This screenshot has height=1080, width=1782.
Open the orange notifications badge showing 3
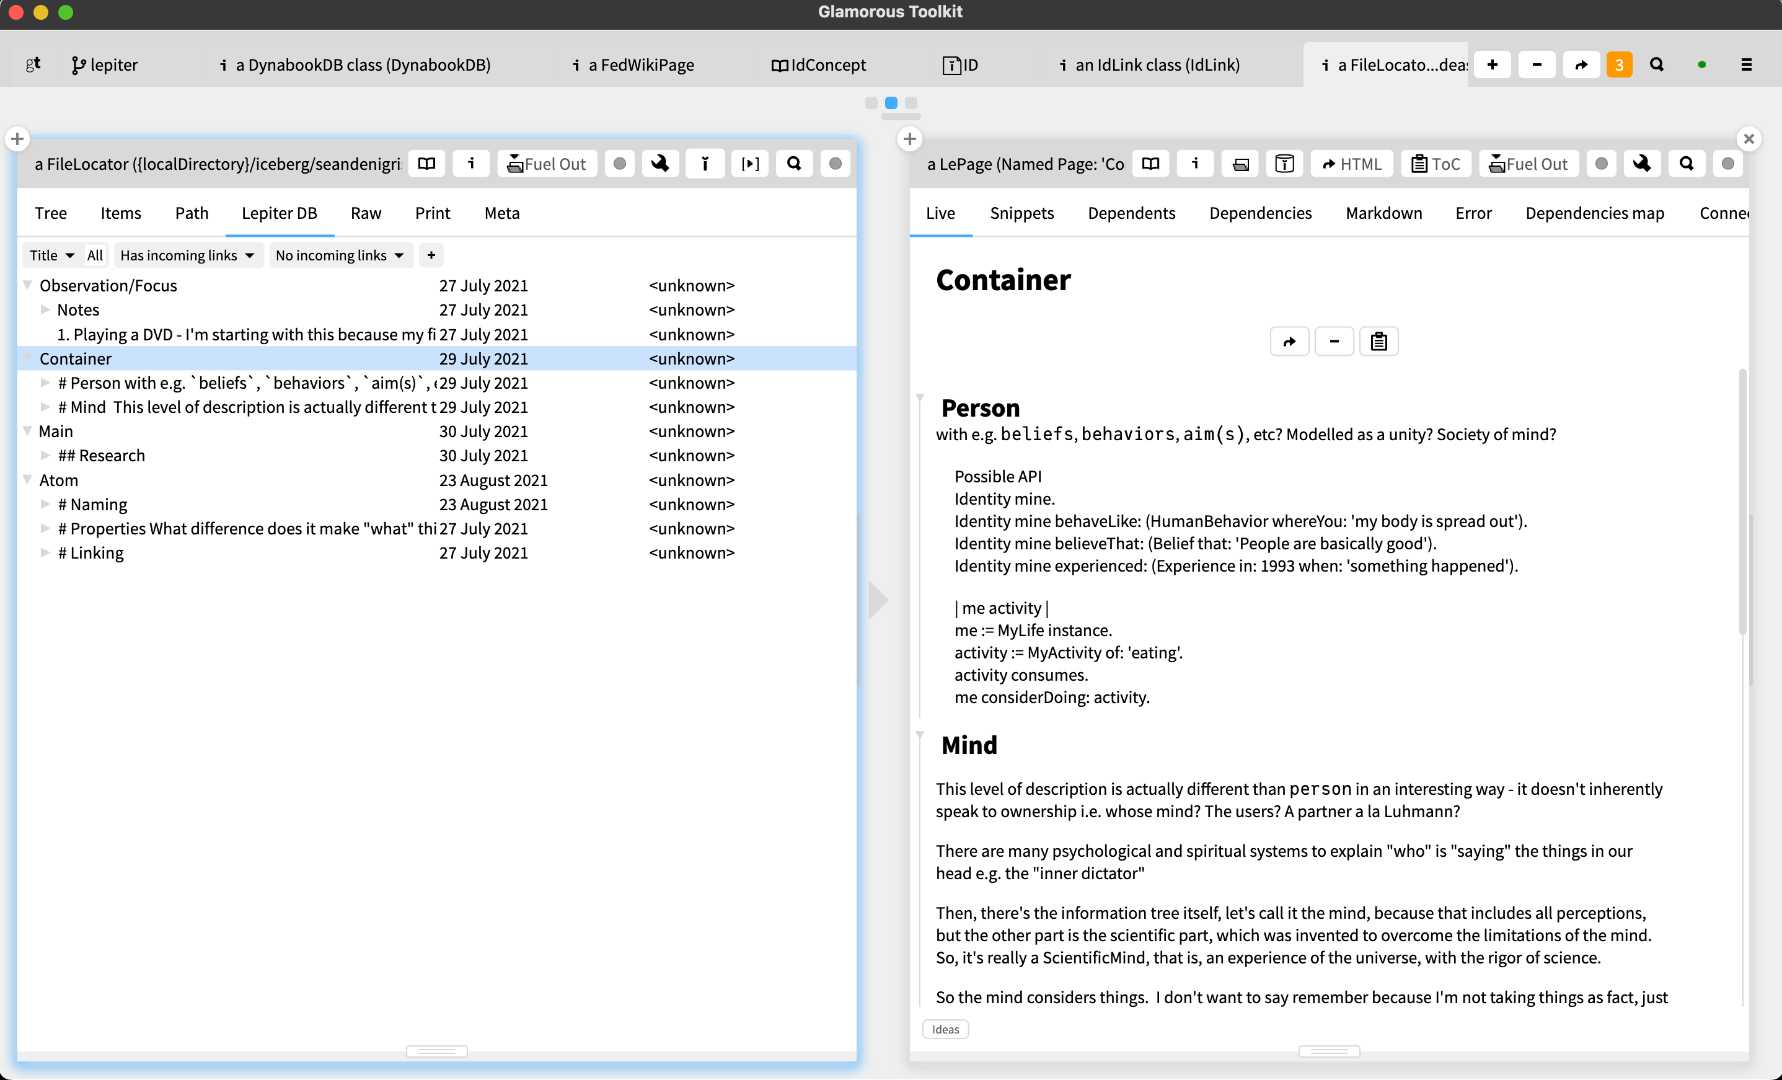[x=1619, y=64]
